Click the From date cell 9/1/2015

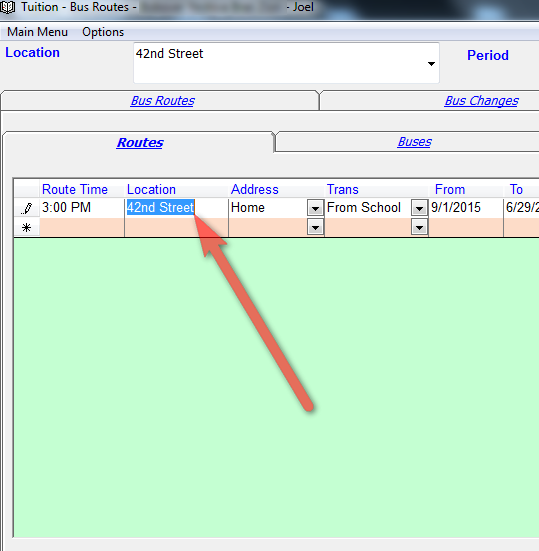coord(466,208)
